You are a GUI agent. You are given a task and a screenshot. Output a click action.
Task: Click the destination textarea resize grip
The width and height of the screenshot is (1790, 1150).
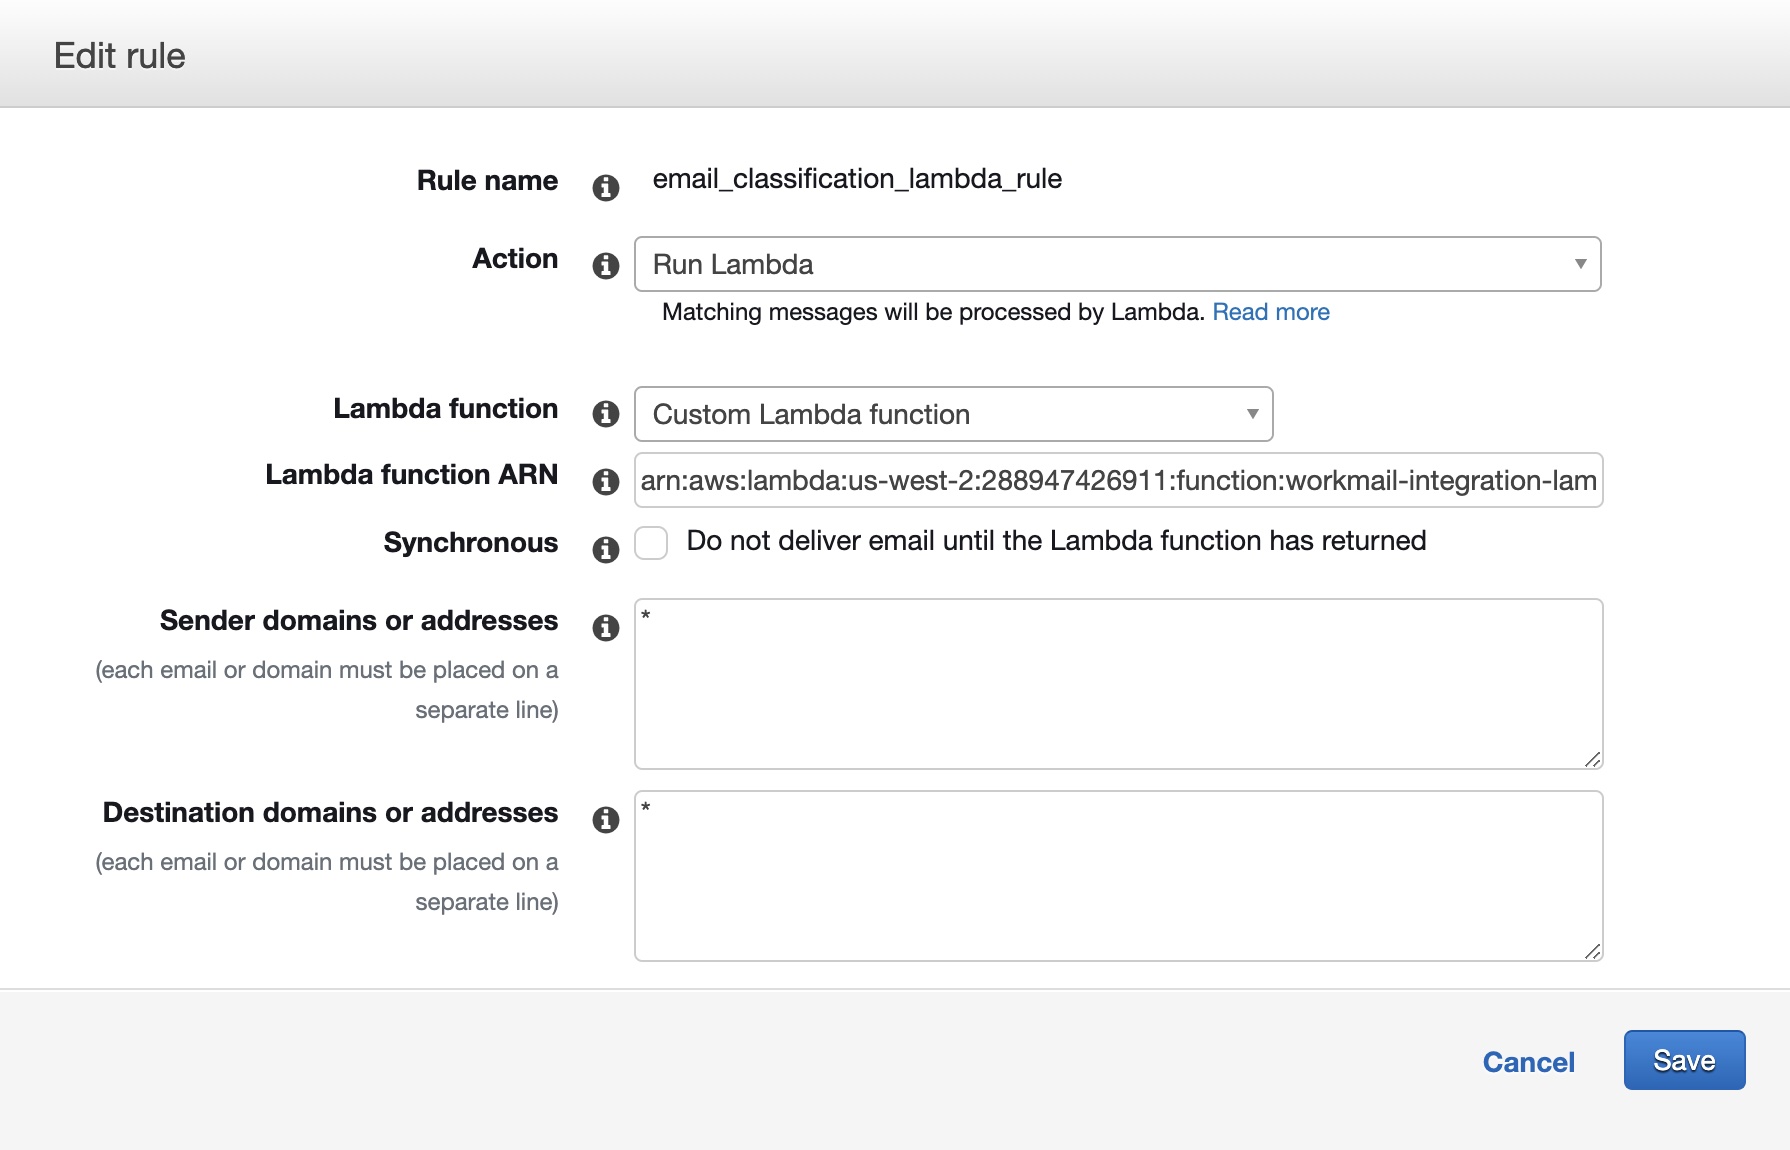(1593, 951)
